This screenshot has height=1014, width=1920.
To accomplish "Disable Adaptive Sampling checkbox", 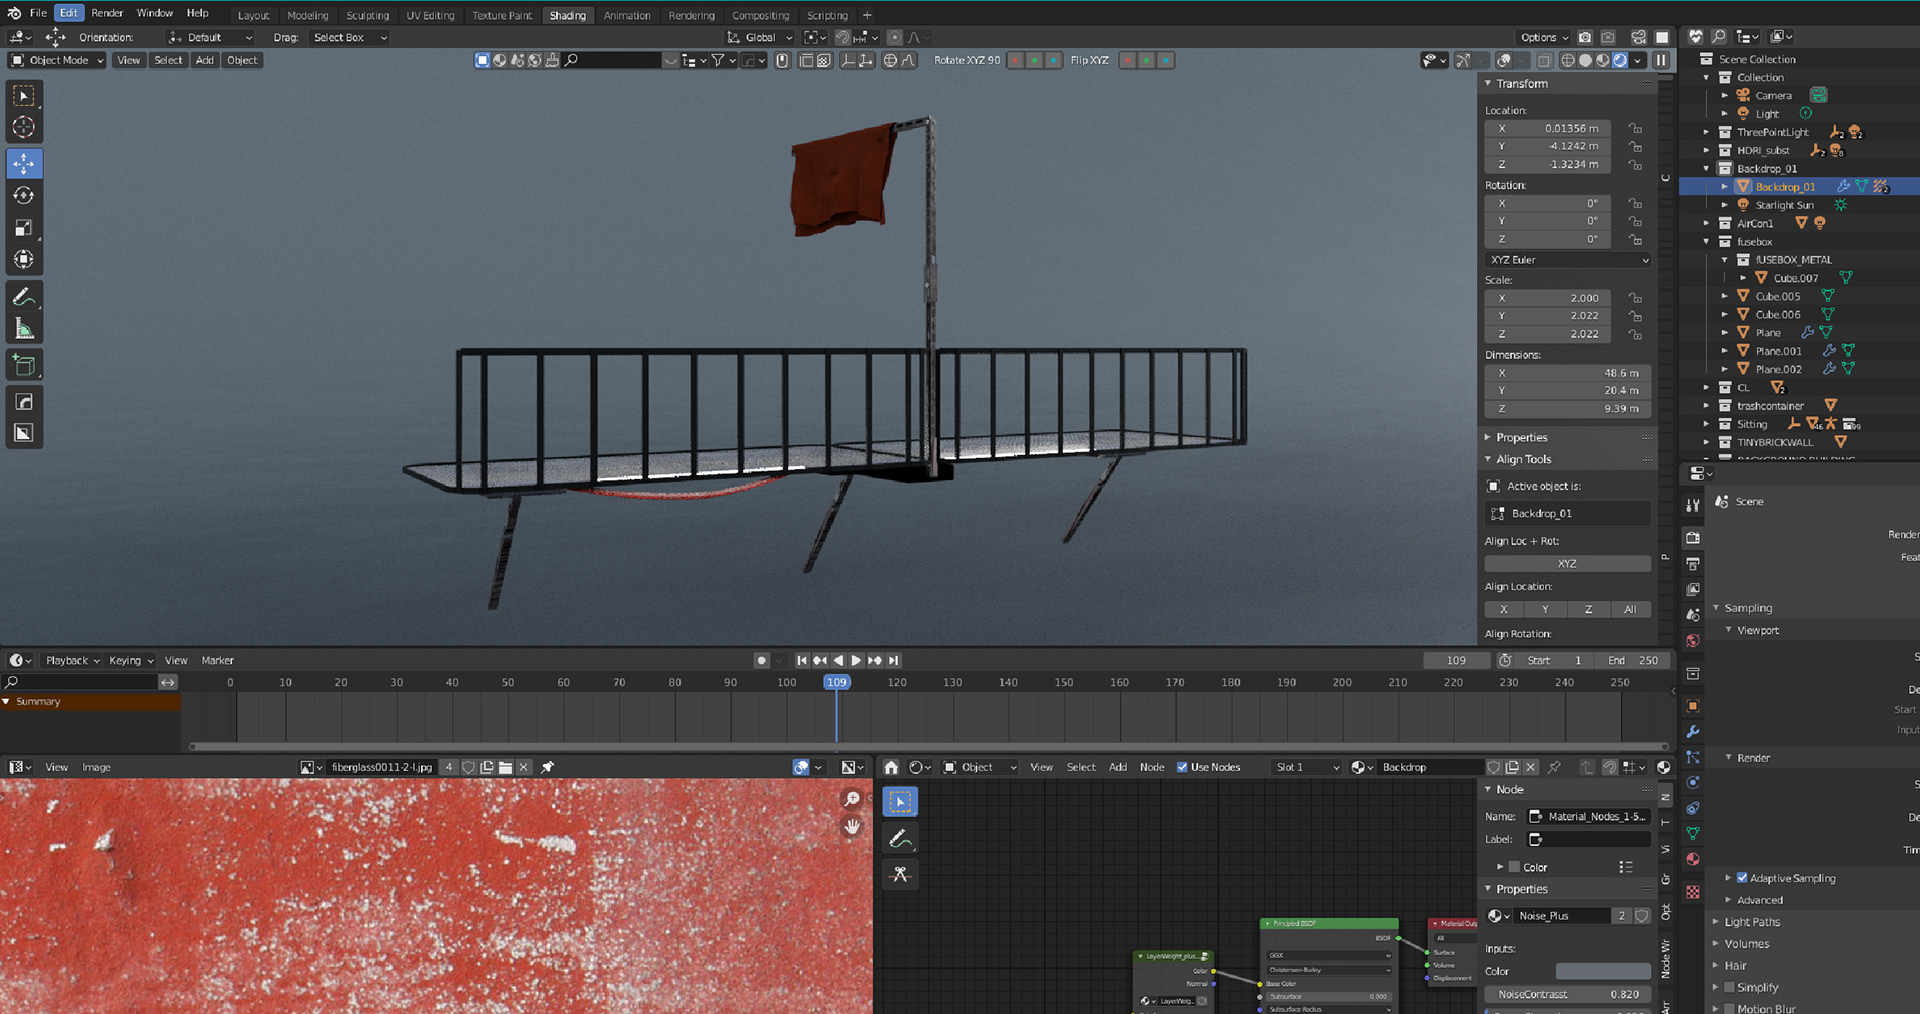I will coord(1742,878).
